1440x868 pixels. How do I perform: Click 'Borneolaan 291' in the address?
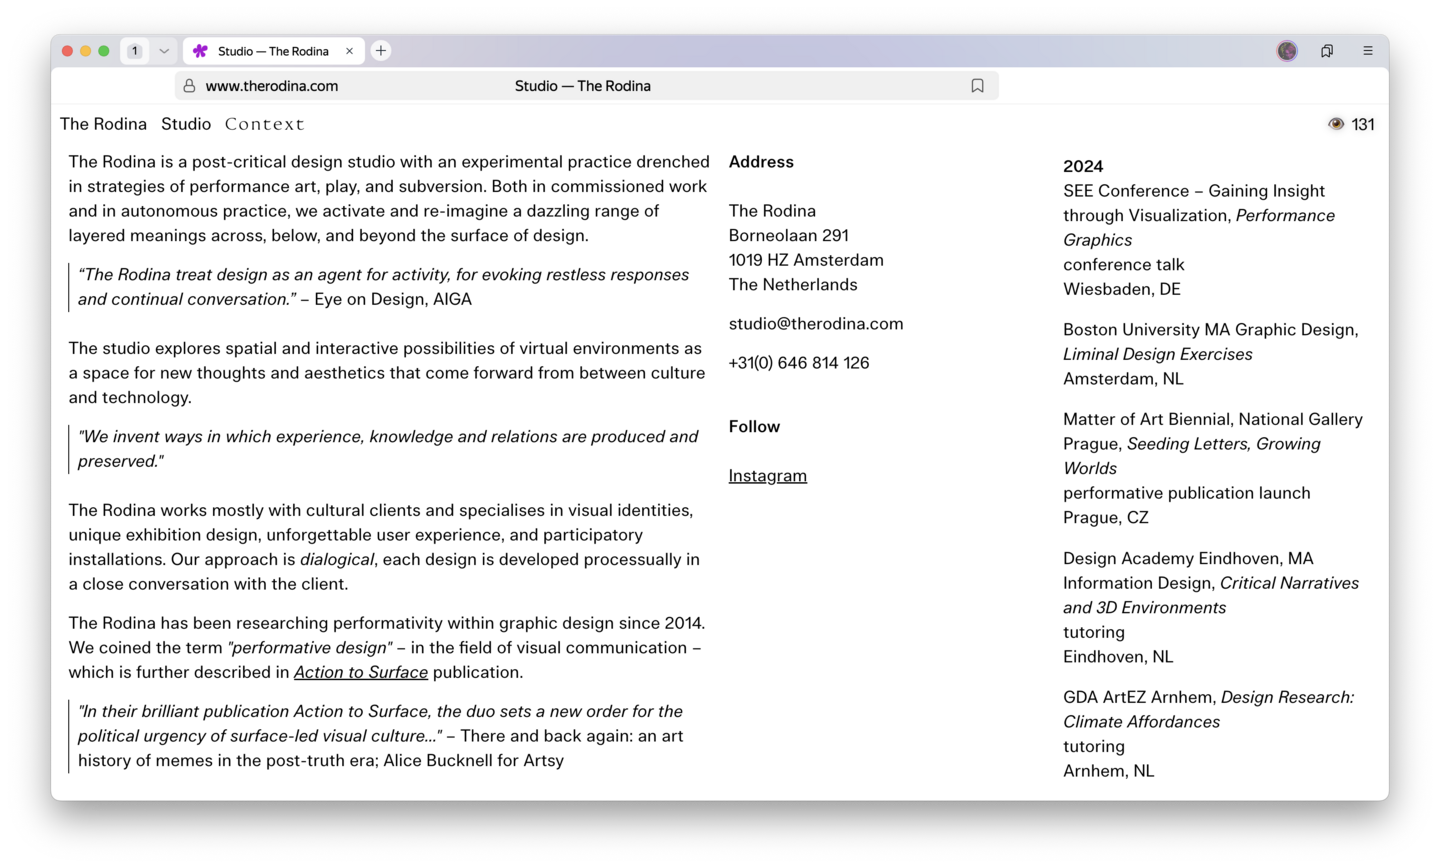coord(789,236)
